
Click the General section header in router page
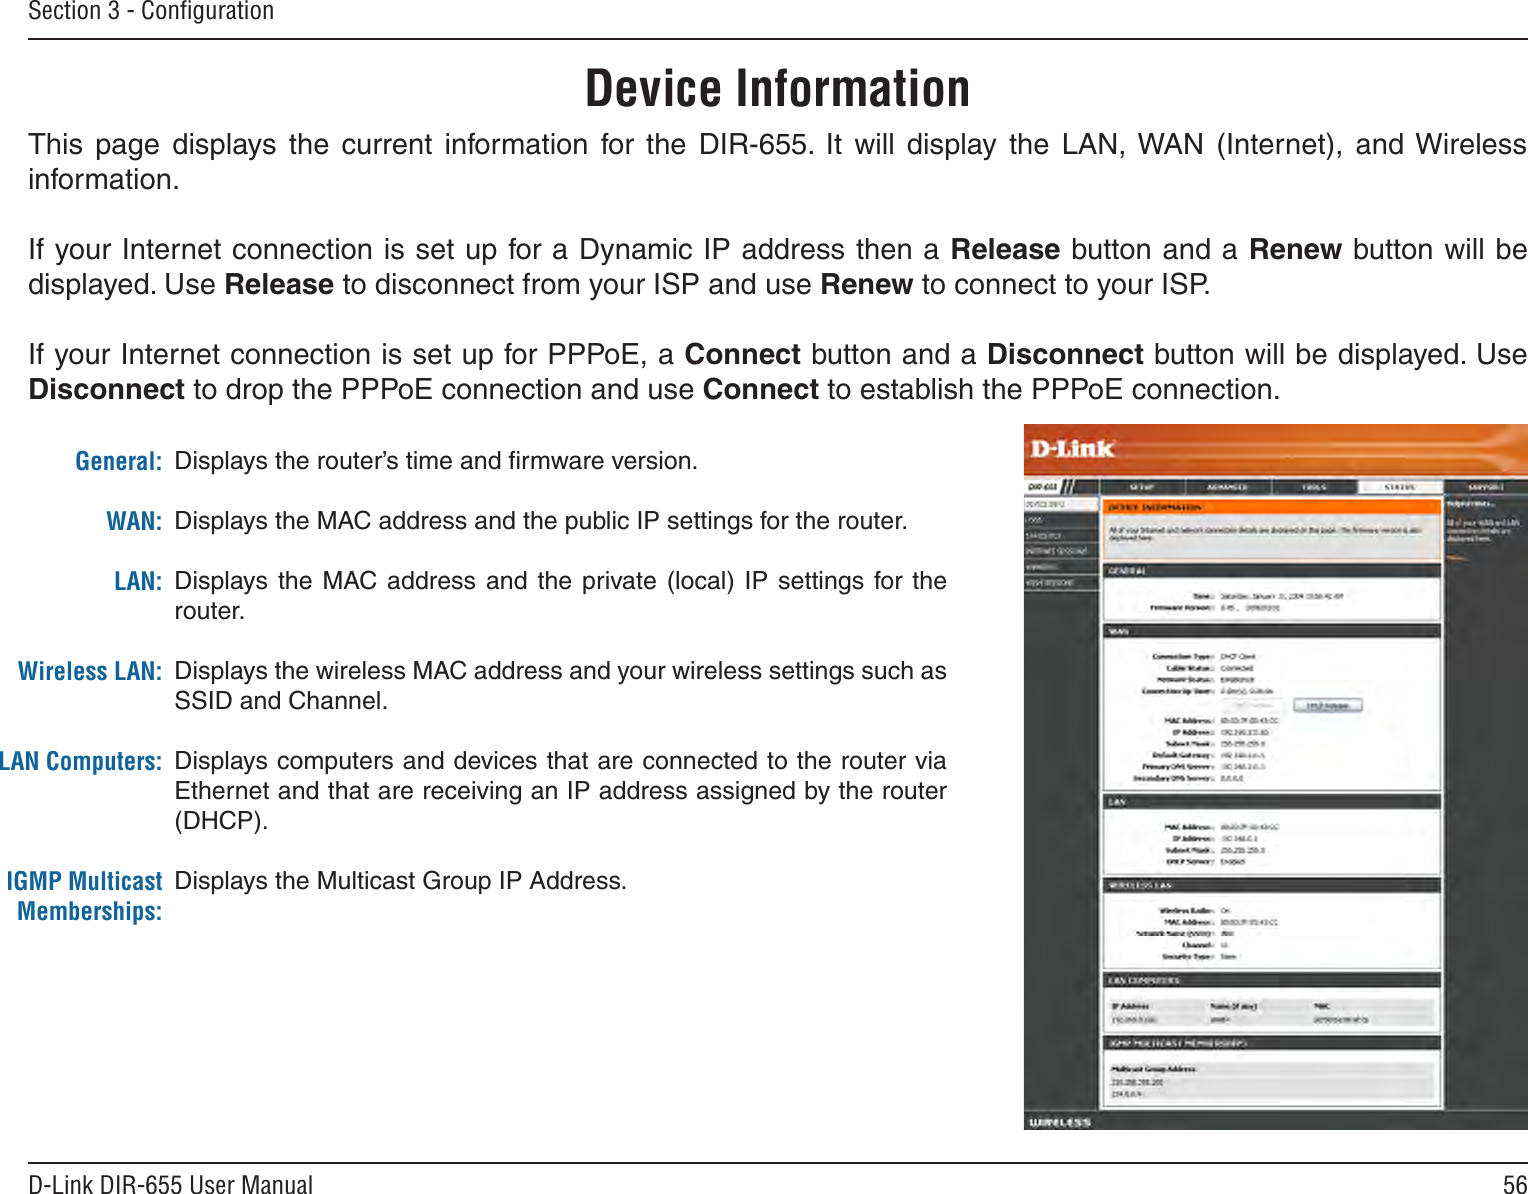[1272, 571]
